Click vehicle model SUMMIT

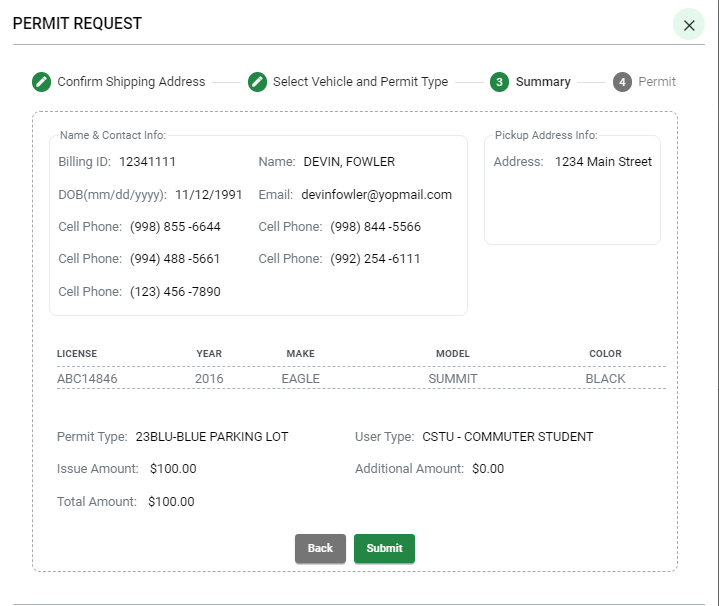pyautogui.click(x=453, y=379)
